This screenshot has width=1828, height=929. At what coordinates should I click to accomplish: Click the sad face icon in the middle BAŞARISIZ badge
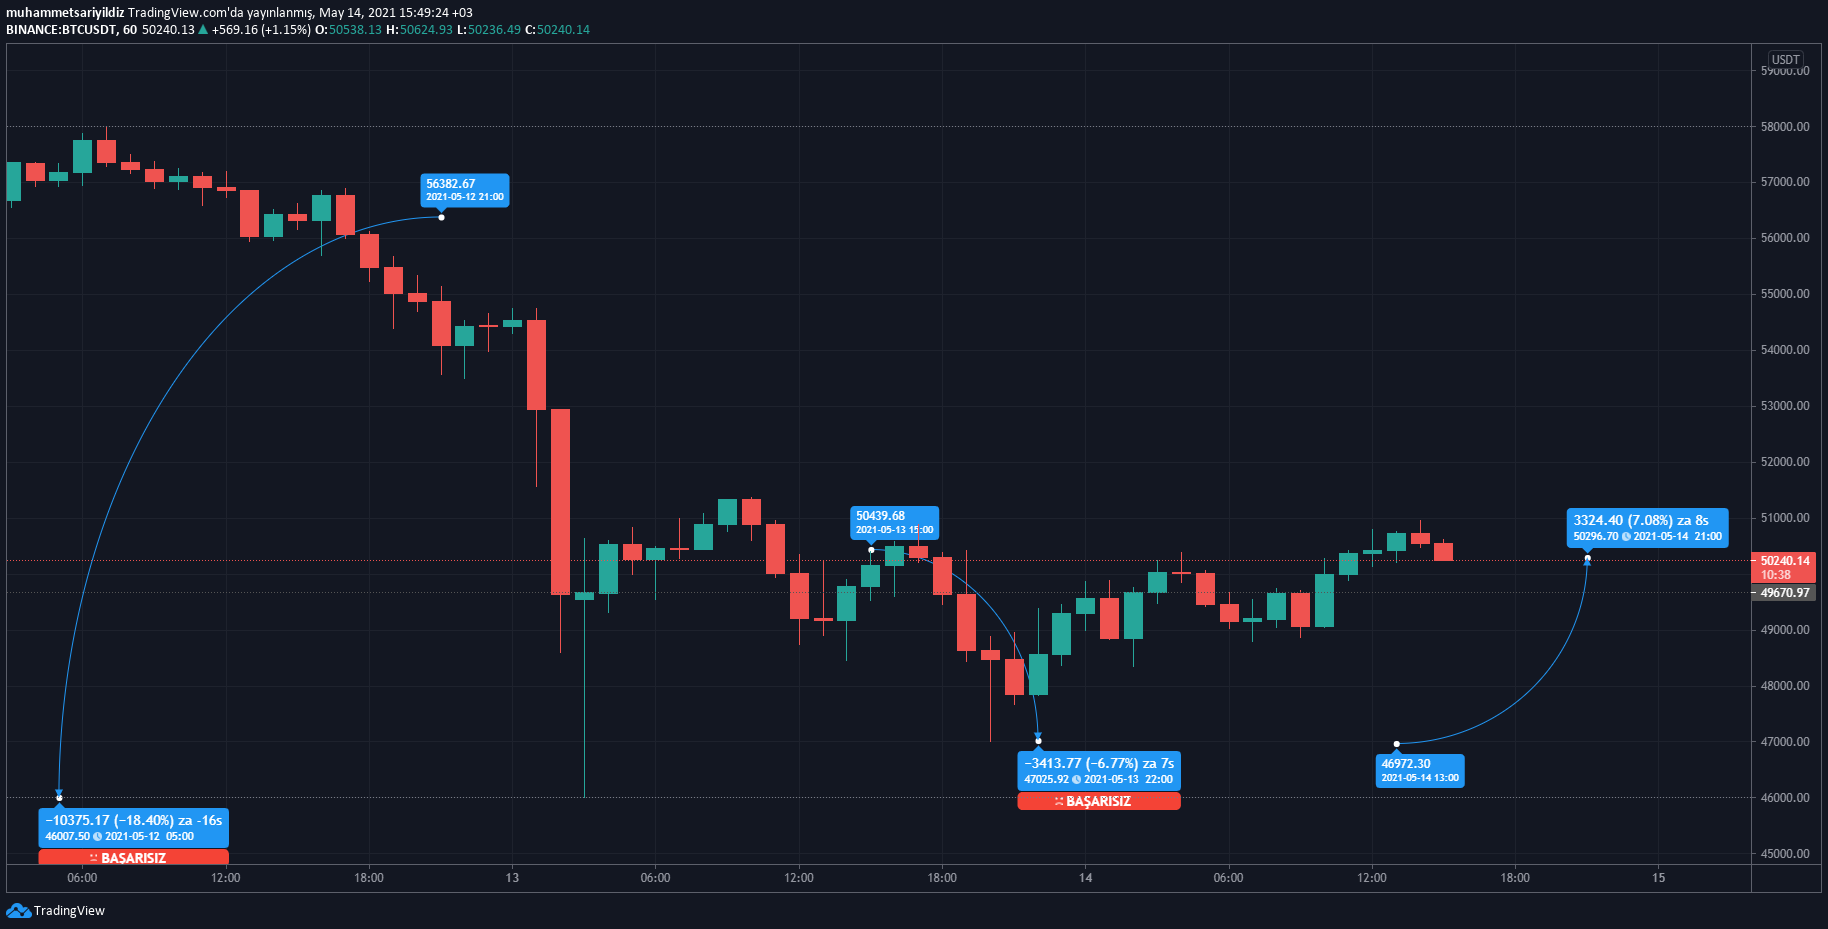(x=1059, y=801)
